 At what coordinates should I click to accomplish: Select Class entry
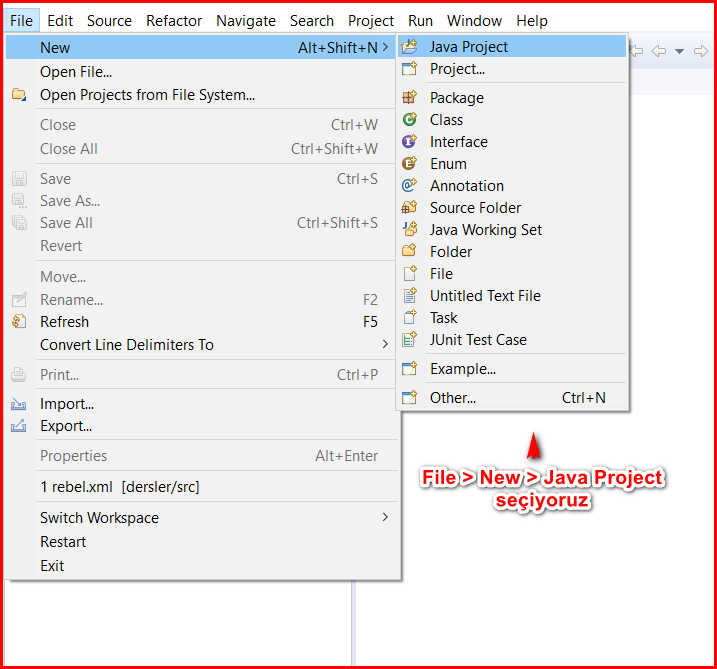(512, 119)
